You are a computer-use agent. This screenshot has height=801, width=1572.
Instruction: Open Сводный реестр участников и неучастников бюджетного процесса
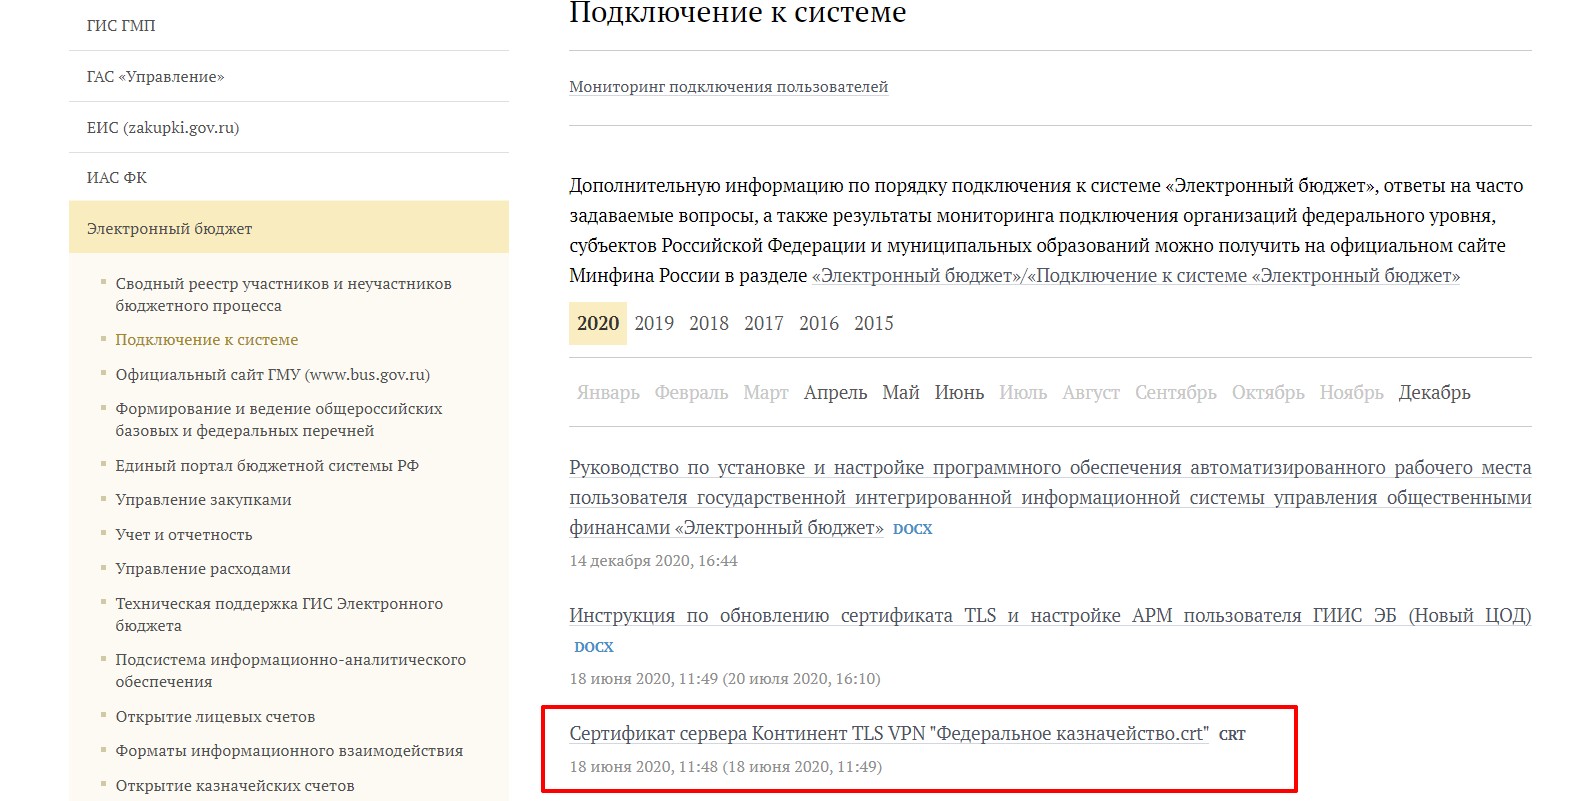283,294
